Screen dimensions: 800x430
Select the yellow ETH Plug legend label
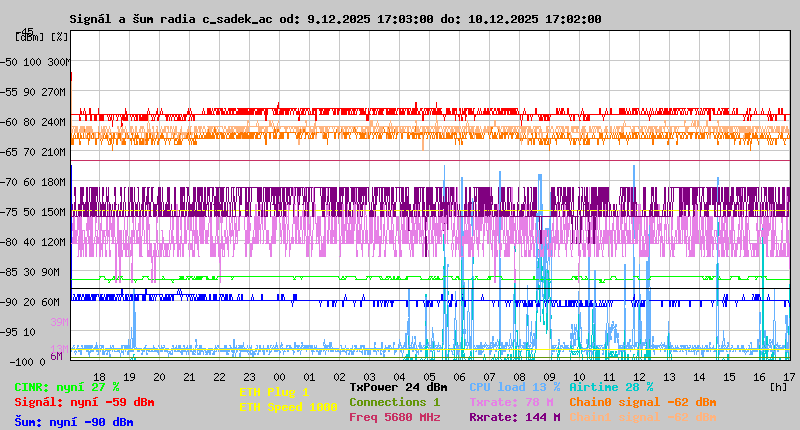[274, 393]
